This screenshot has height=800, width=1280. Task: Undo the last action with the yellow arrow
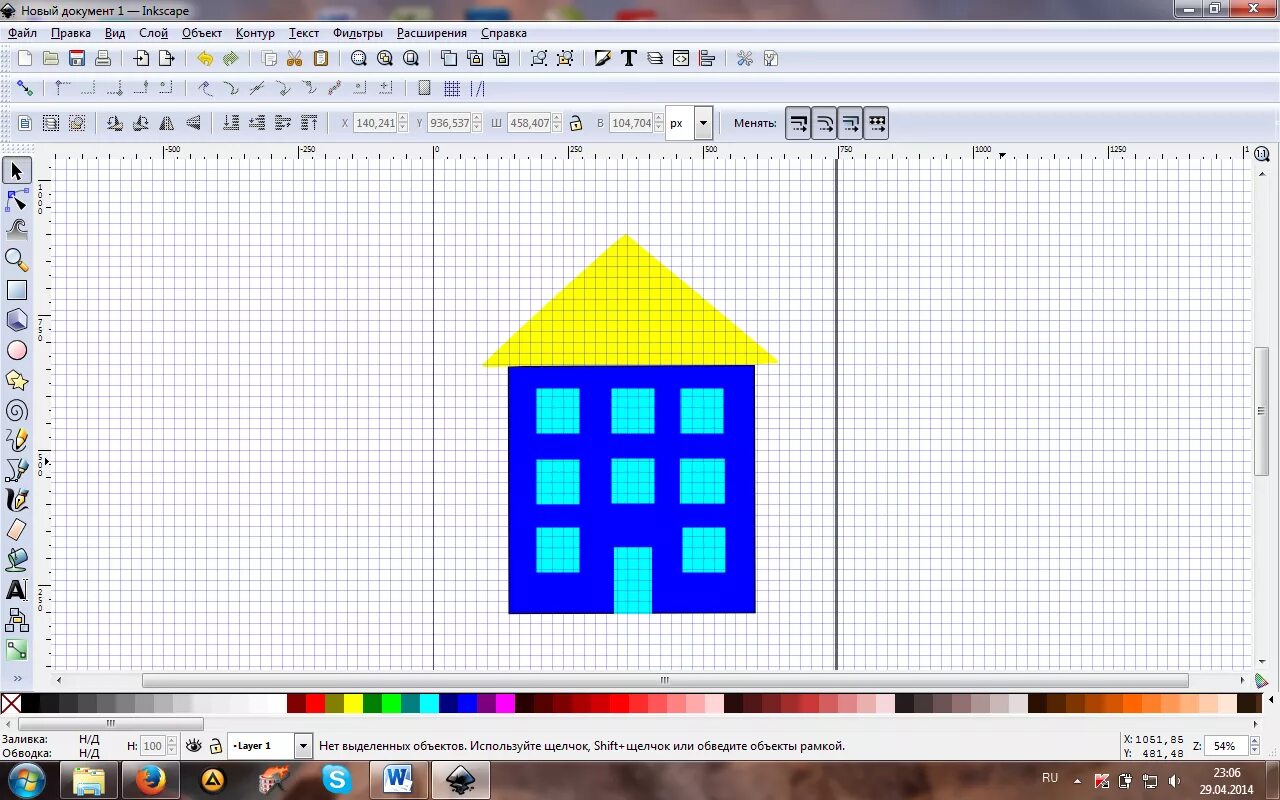[205, 58]
